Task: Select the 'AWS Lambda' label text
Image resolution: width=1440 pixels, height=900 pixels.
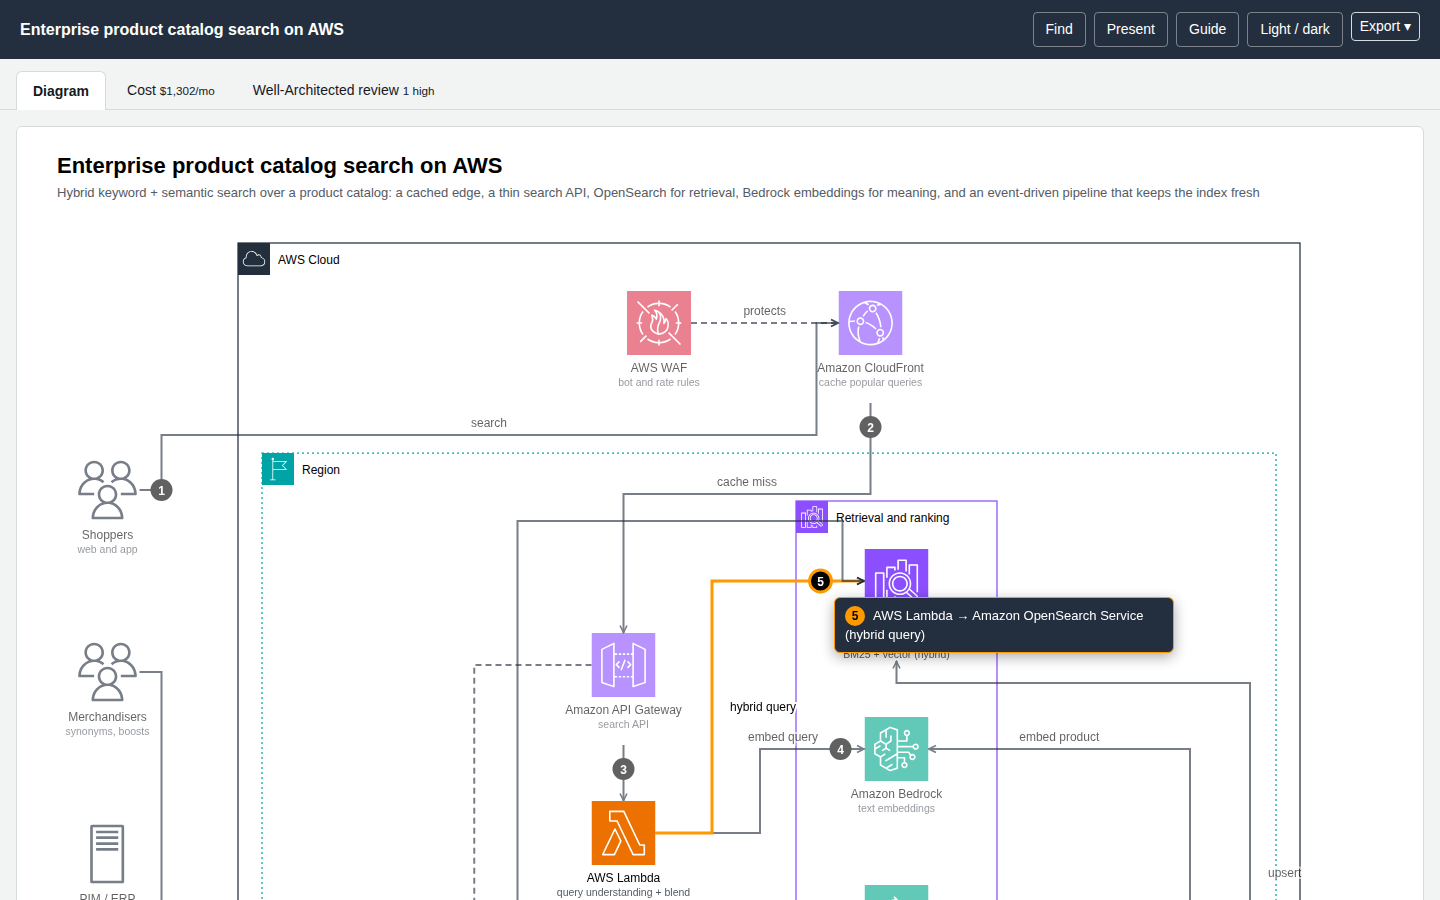Action: tap(623, 878)
